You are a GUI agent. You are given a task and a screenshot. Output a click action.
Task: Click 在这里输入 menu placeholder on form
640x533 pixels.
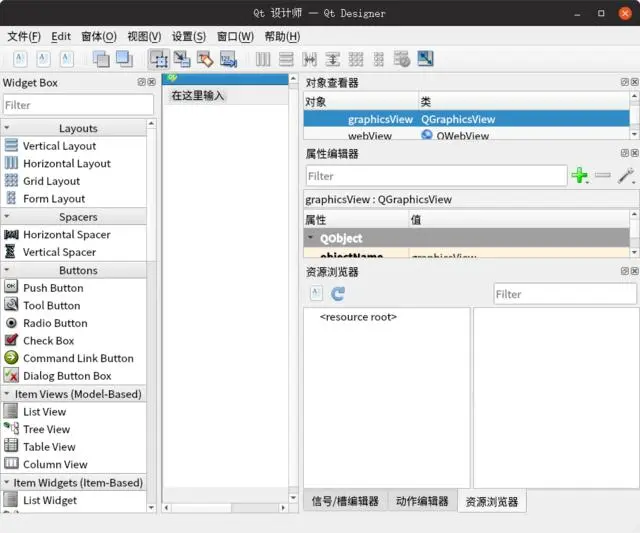198,95
